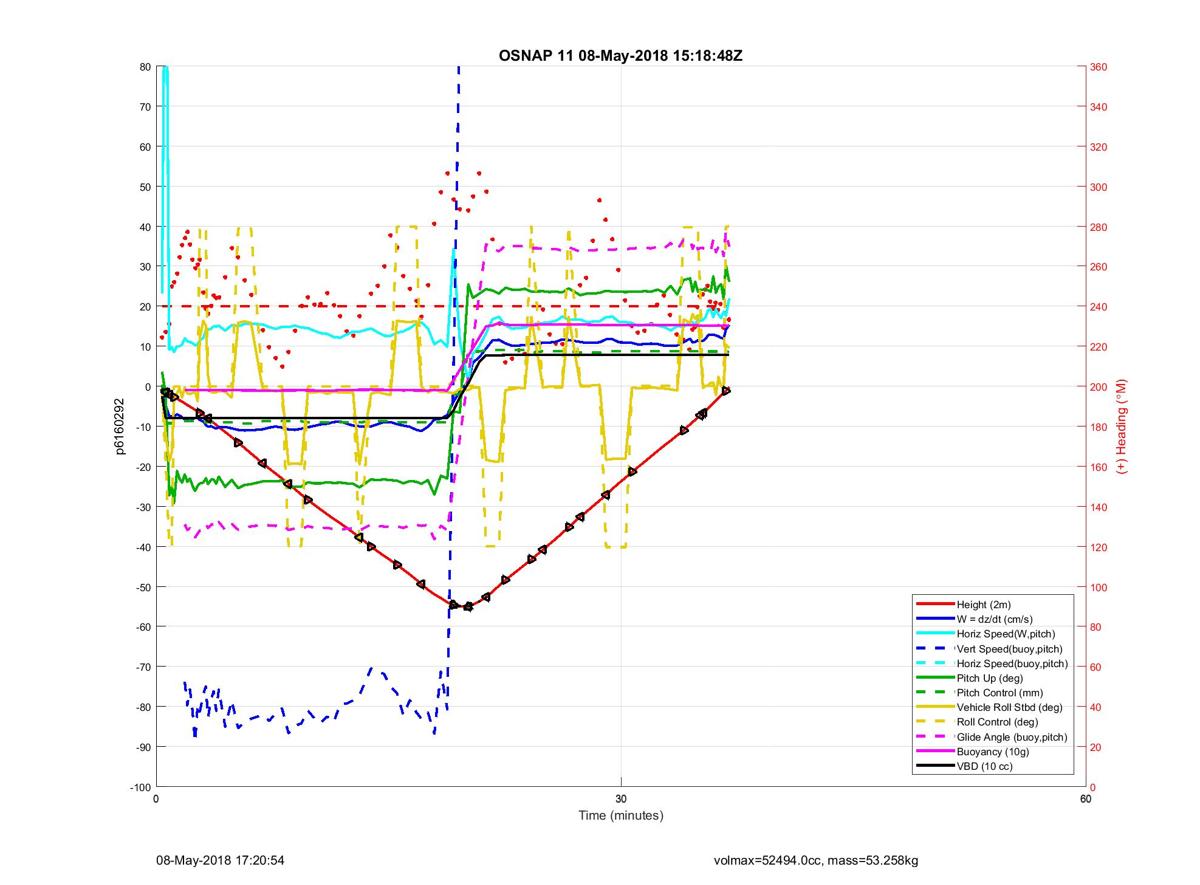Select the p6160292 vertical axis label
1200x885 pixels.
(x=119, y=427)
